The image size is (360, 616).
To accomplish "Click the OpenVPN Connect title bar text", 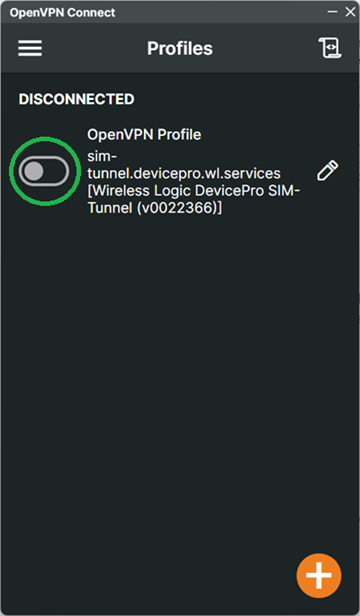I will click(62, 12).
